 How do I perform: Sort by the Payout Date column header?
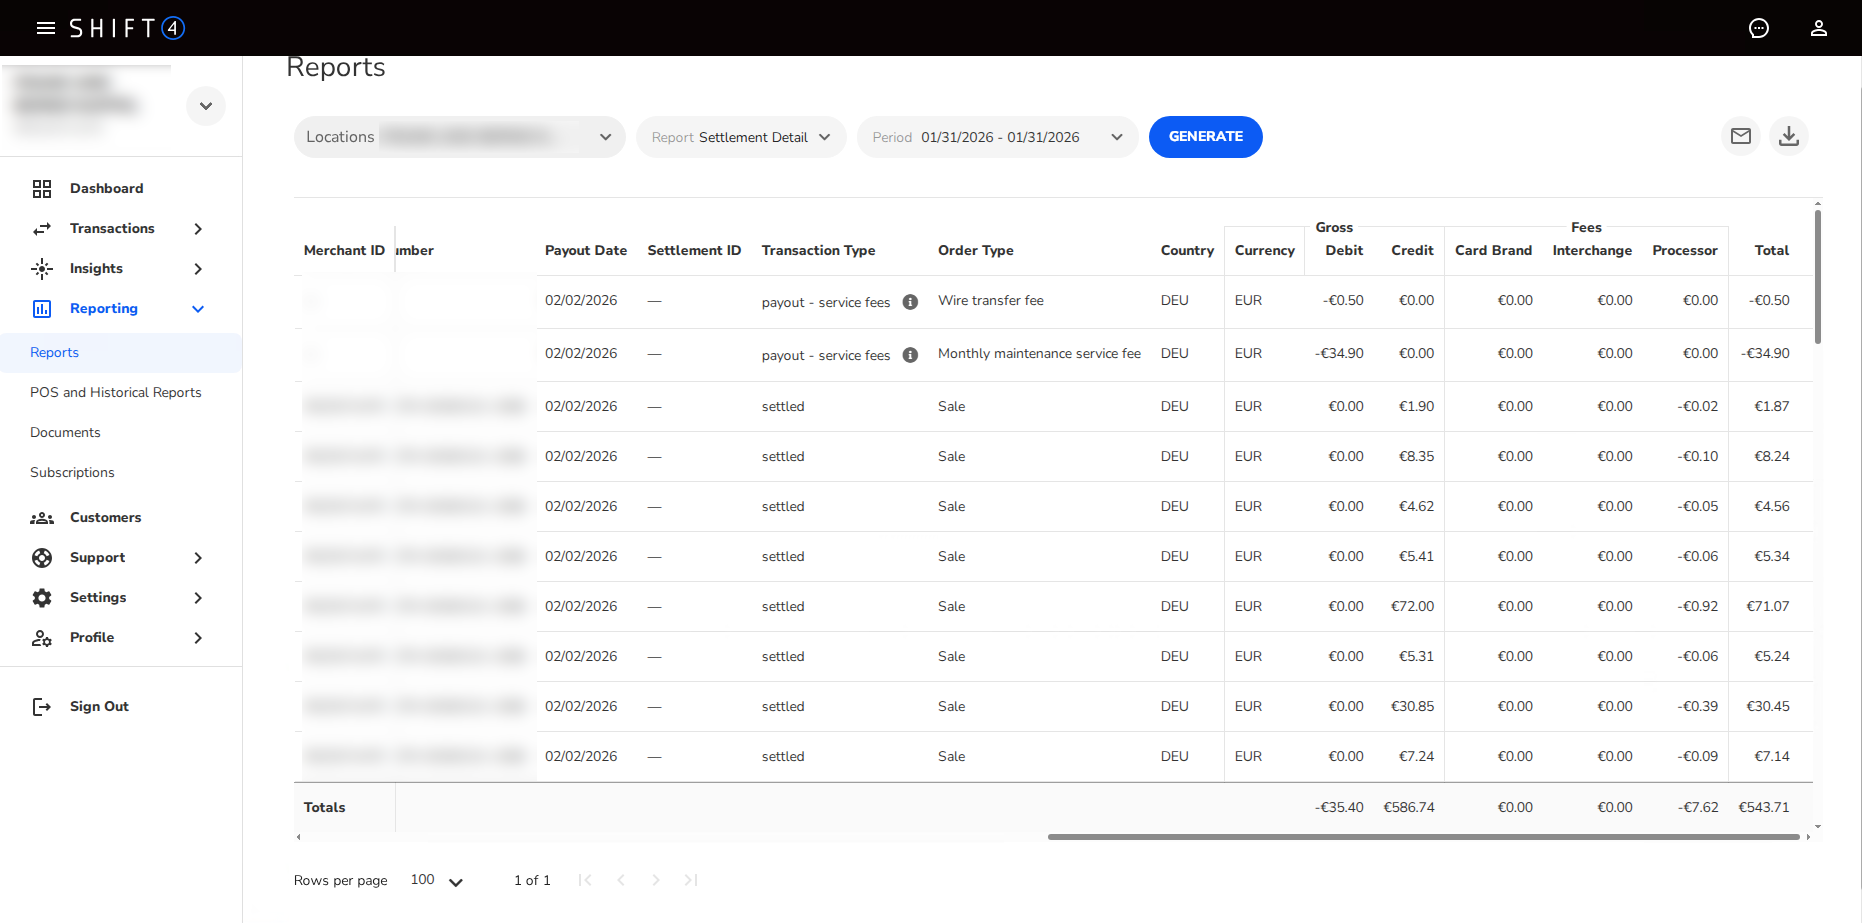coord(586,250)
